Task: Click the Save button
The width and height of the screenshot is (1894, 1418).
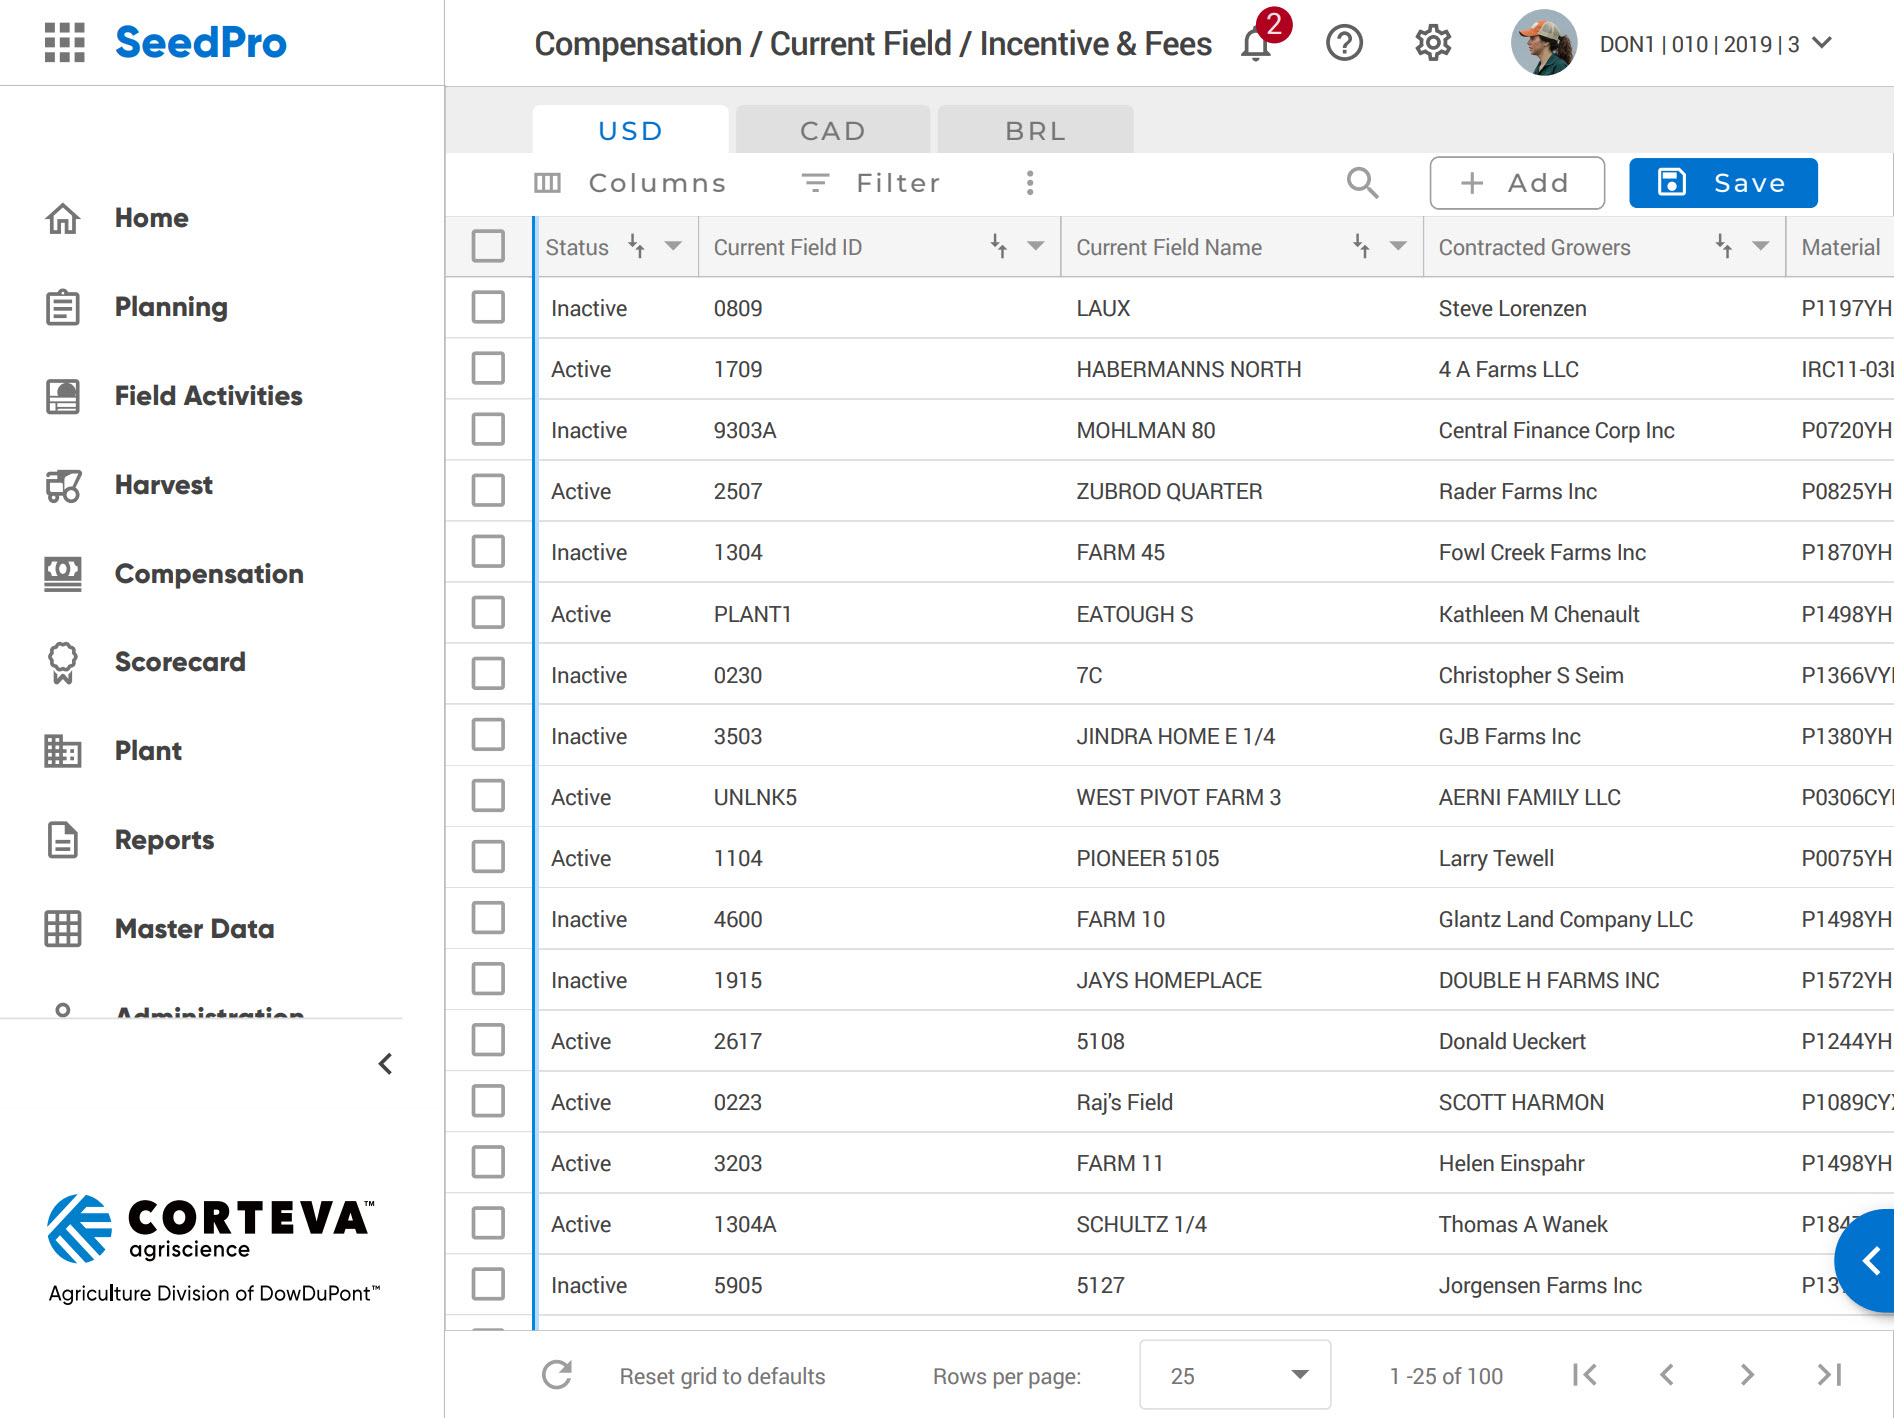Action: pos(1722,183)
